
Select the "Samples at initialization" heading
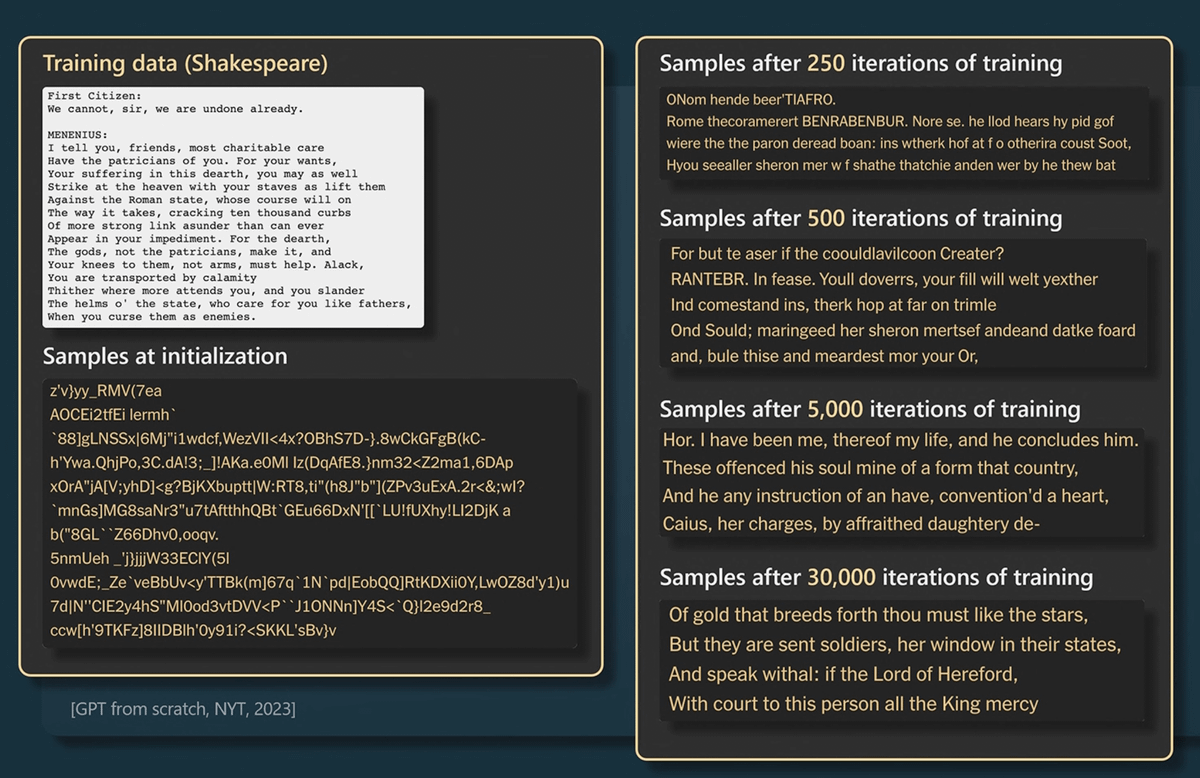click(165, 356)
